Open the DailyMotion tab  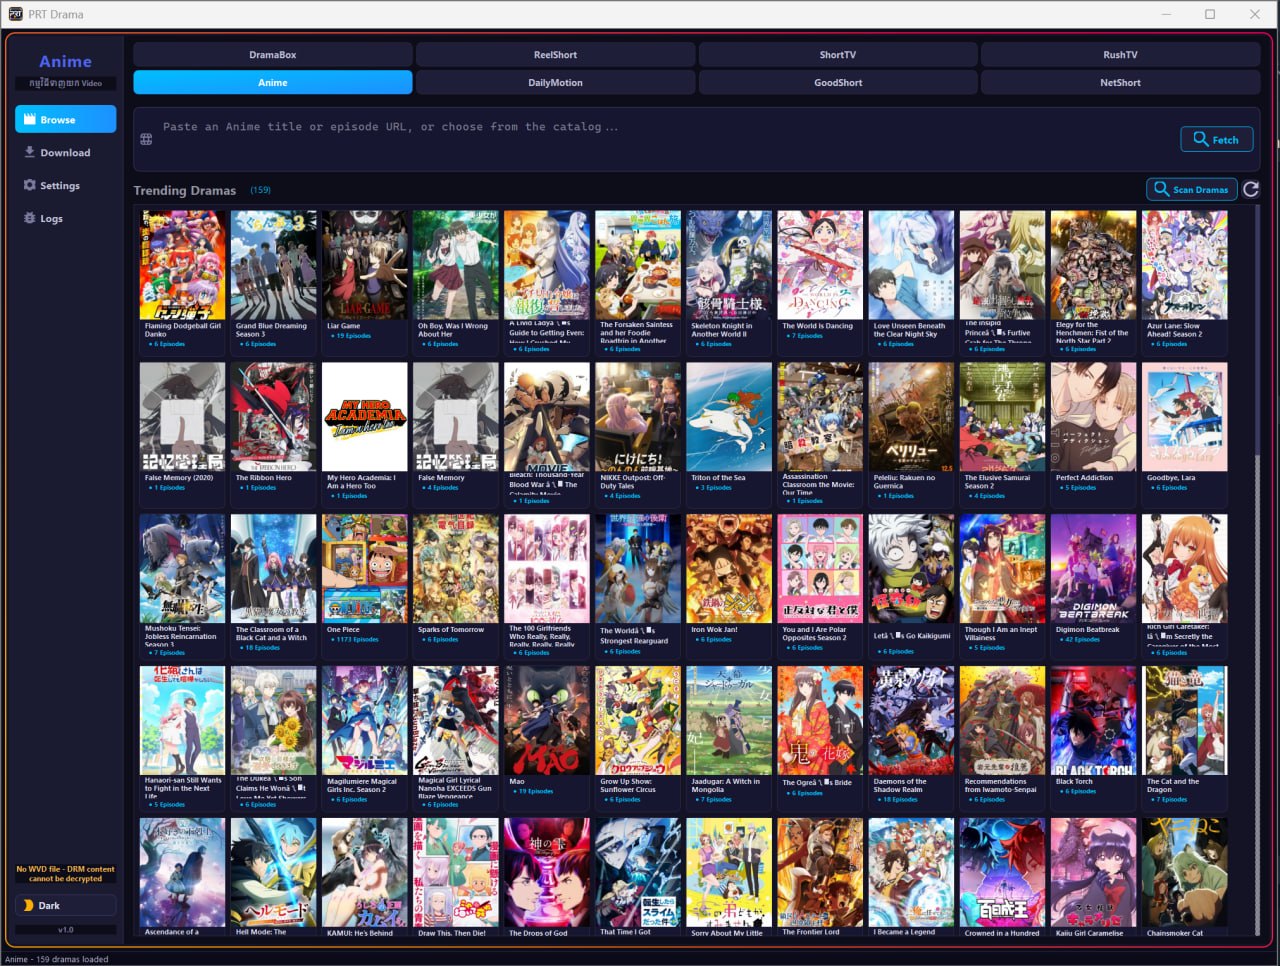click(x=555, y=83)
